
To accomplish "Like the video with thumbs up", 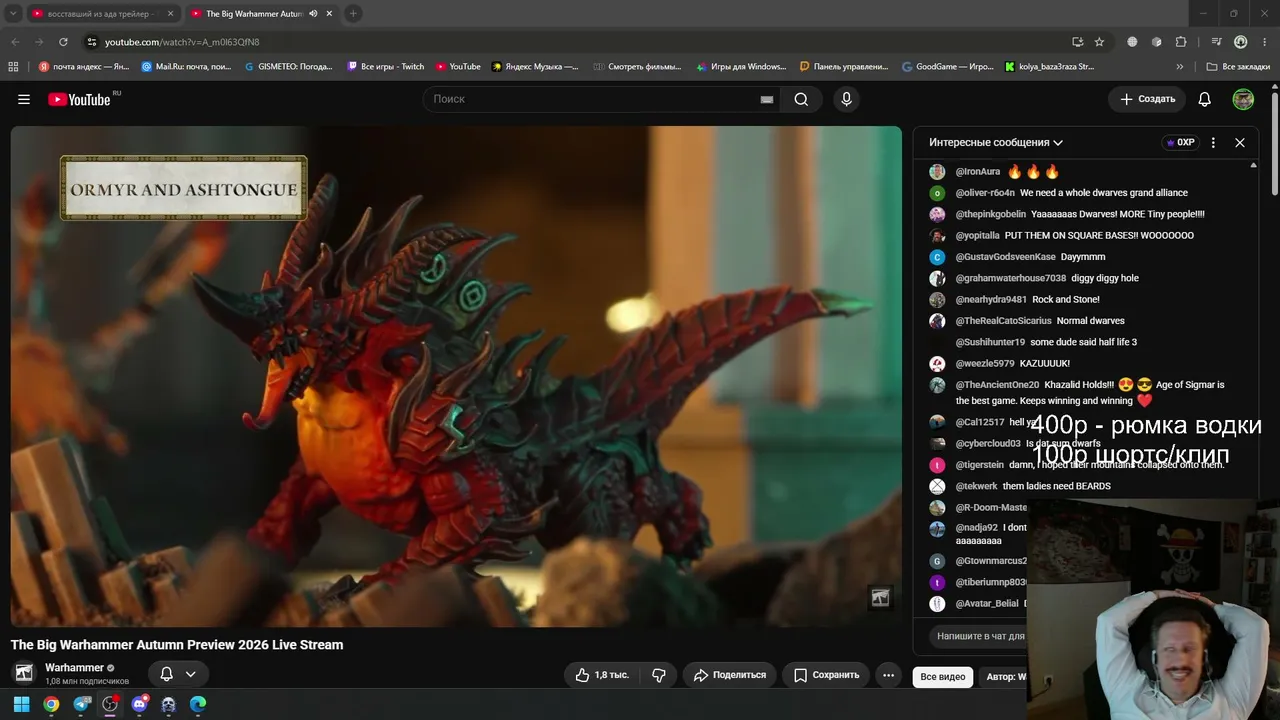I will 602,675.
